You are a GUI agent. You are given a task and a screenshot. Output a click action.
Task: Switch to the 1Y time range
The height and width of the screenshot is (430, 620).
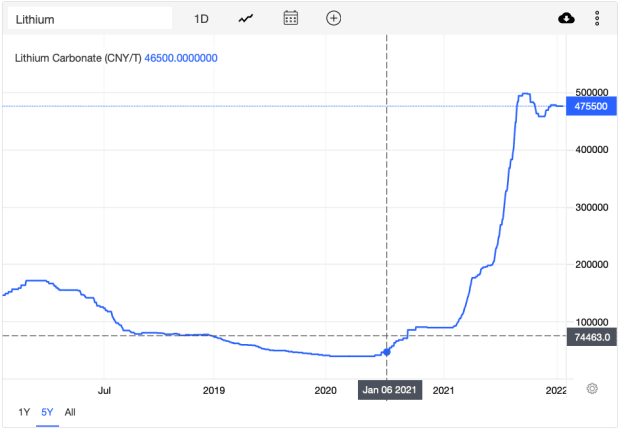[24, 412]
